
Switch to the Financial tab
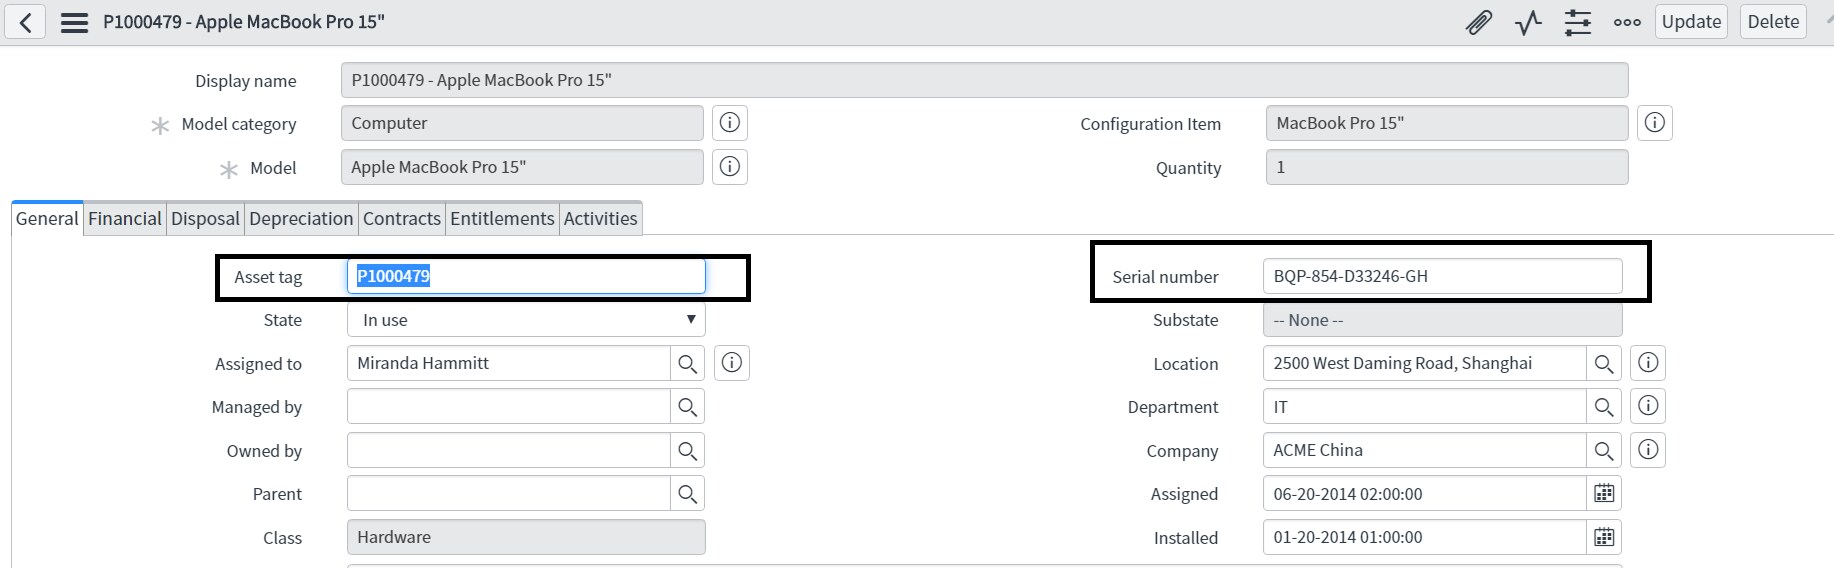[124, 219]
